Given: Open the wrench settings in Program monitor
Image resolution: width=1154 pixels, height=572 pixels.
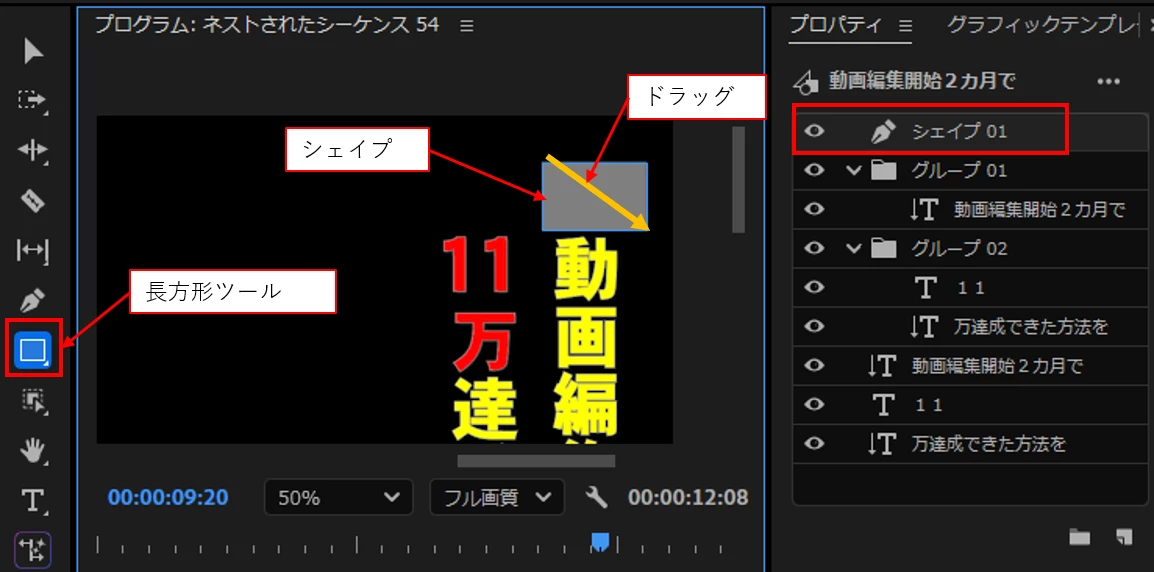Looking at the screenshot, I should 597,498.
